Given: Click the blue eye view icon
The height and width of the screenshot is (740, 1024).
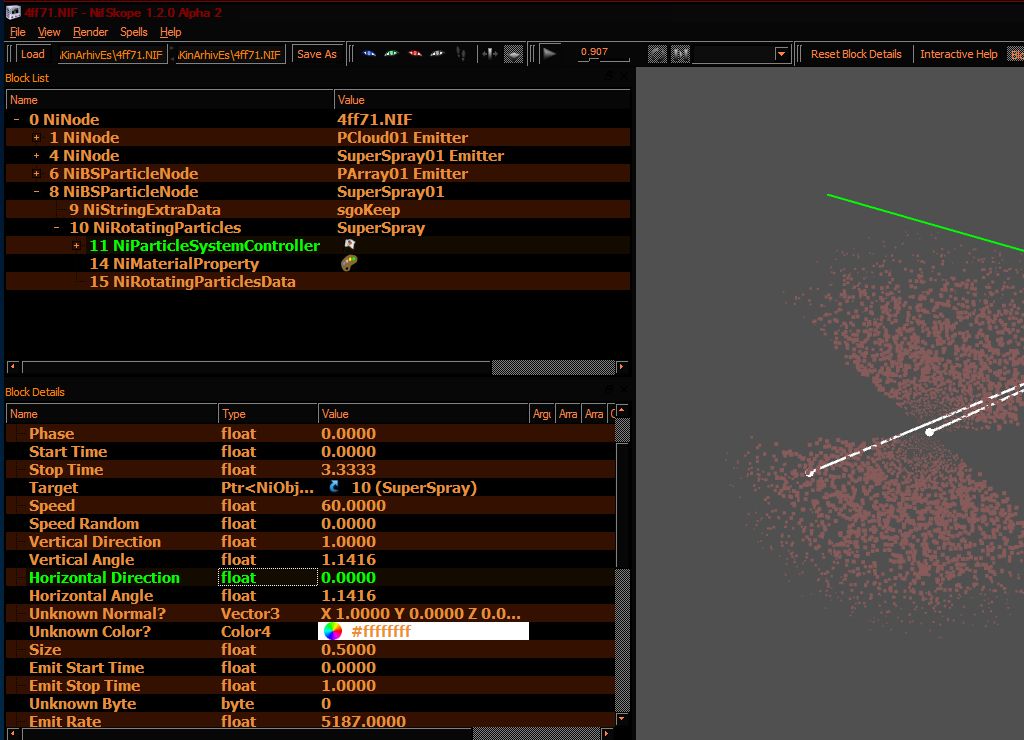Looking at the screenshot, I should [x=369, y=54].
